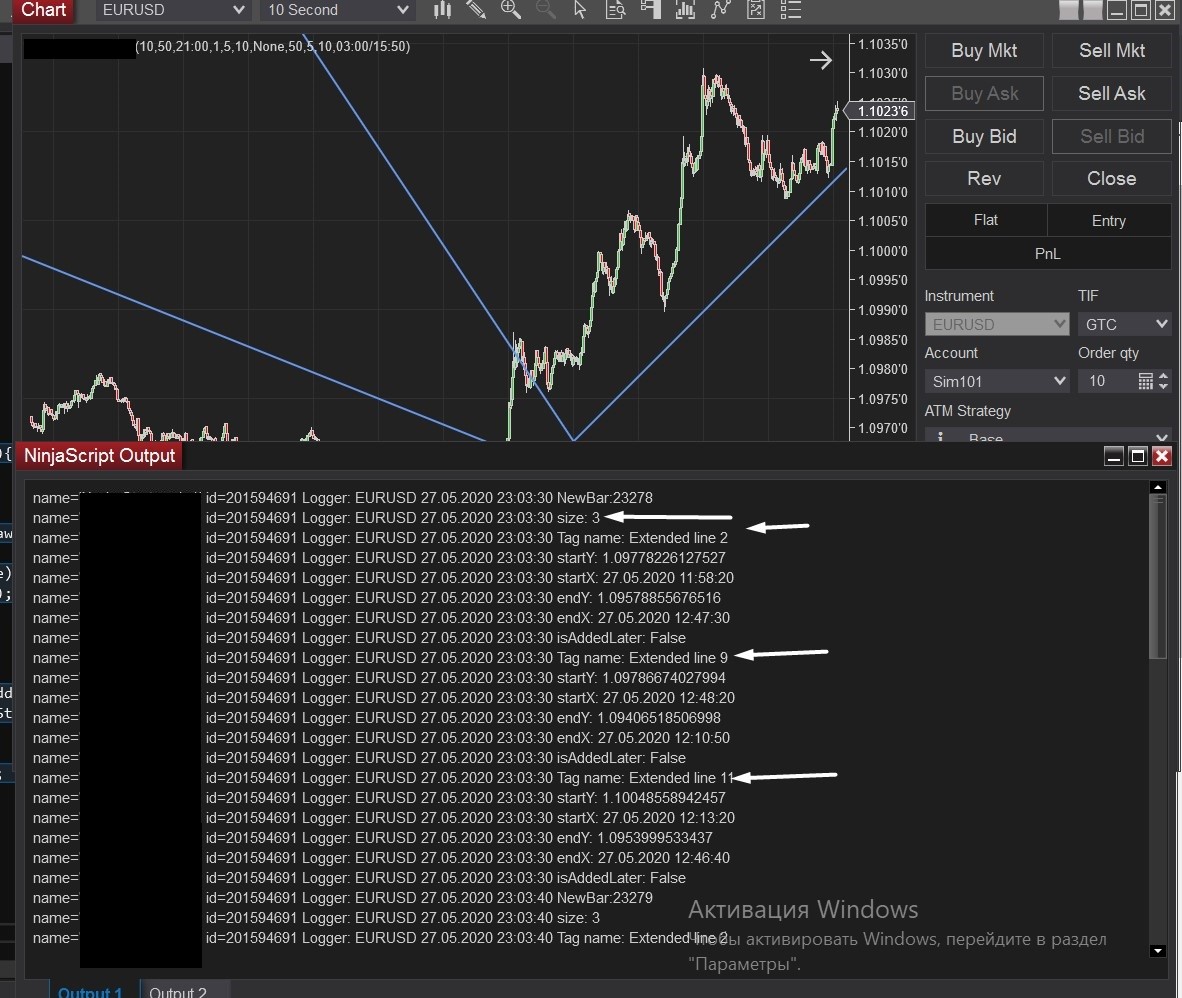Open the Order qty calculator icon
The height and width of the screenshot is (998, 1182).
click(x=1145, y=381)
